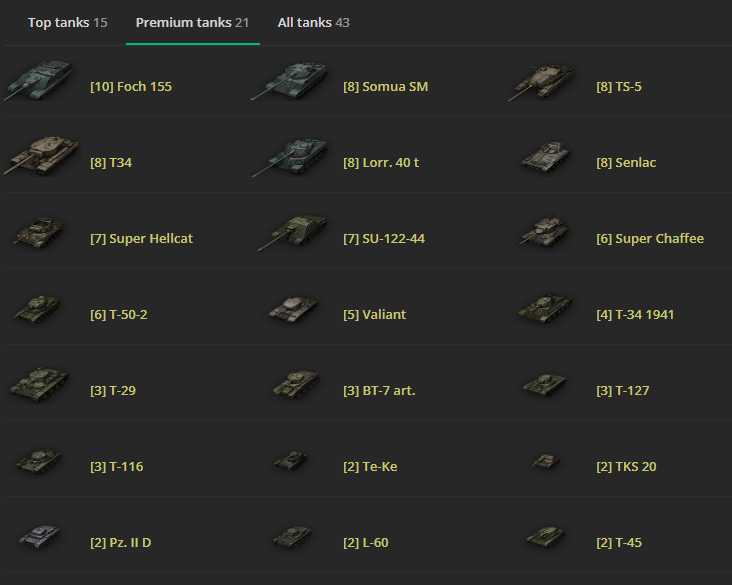
Task: Open the All tanks tab
Action: click(314, 22)
